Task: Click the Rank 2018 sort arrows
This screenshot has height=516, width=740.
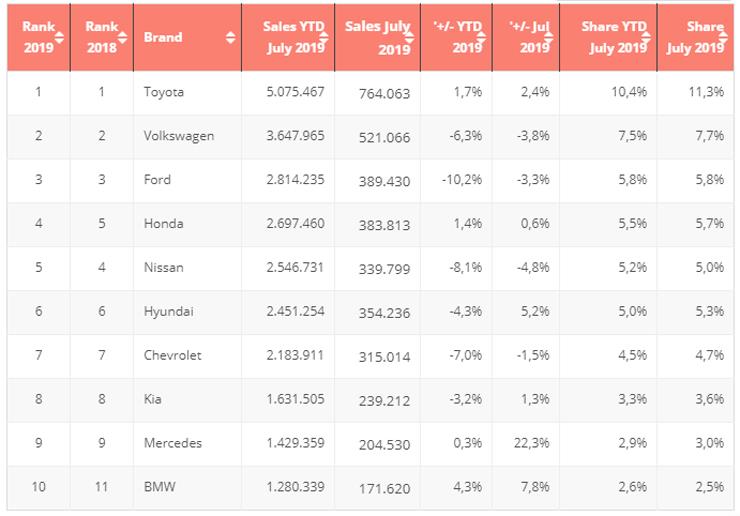Action: 122,38
